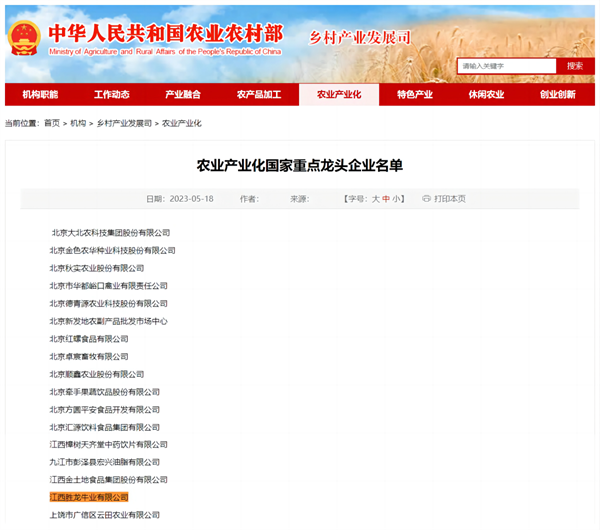This screenshot has height=530, width=600.
Task: Select 北京红螺食品有限公司 entry
Action: coord(89,339)
